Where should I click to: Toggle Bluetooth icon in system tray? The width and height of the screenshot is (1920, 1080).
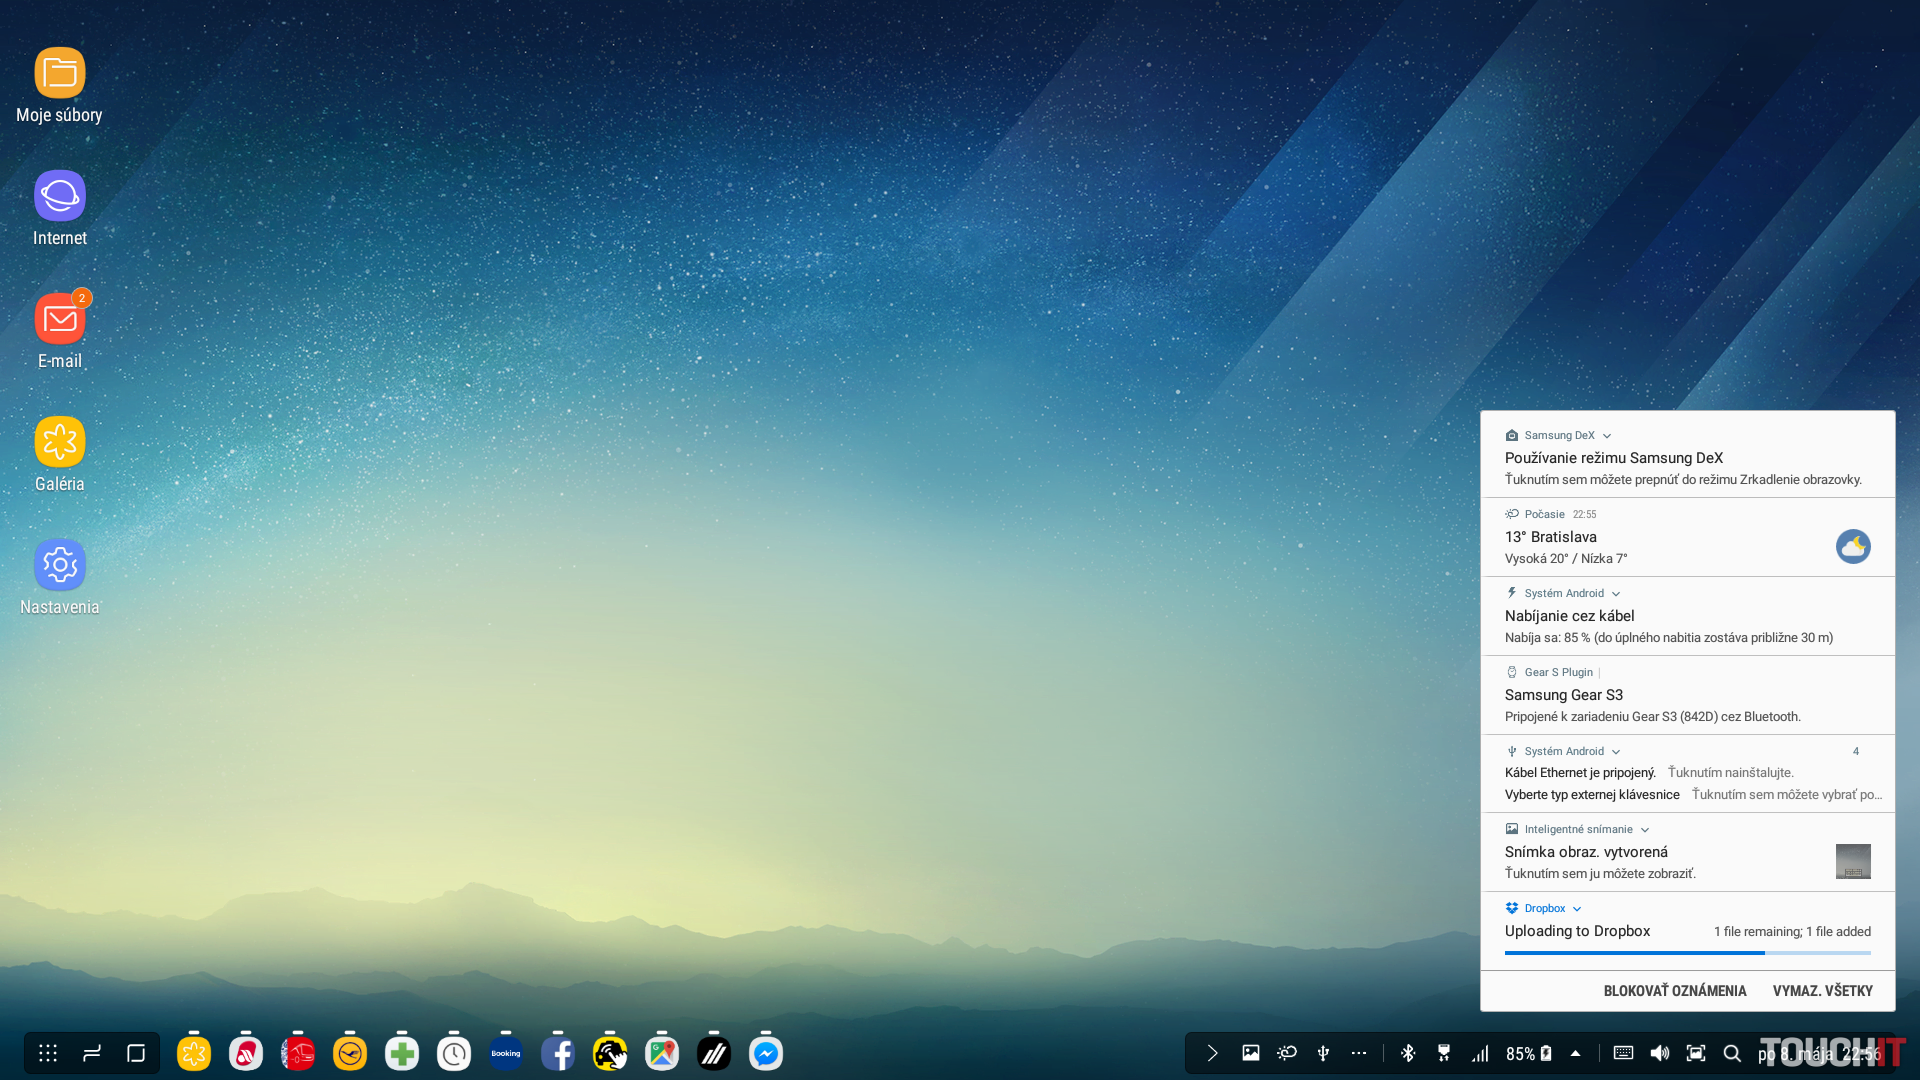tap(1408, 1053)
